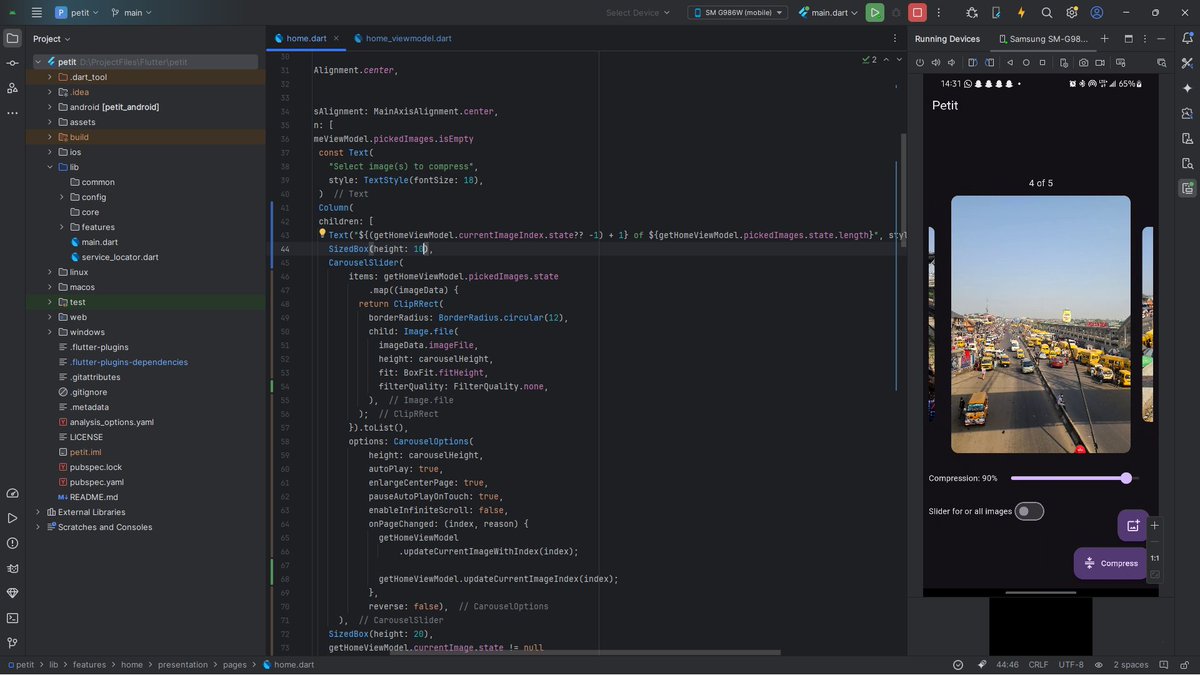This screenshot has width=1200, height=675.
Task: Open Resource Manager tool window icon
Action: click(12, 88)
